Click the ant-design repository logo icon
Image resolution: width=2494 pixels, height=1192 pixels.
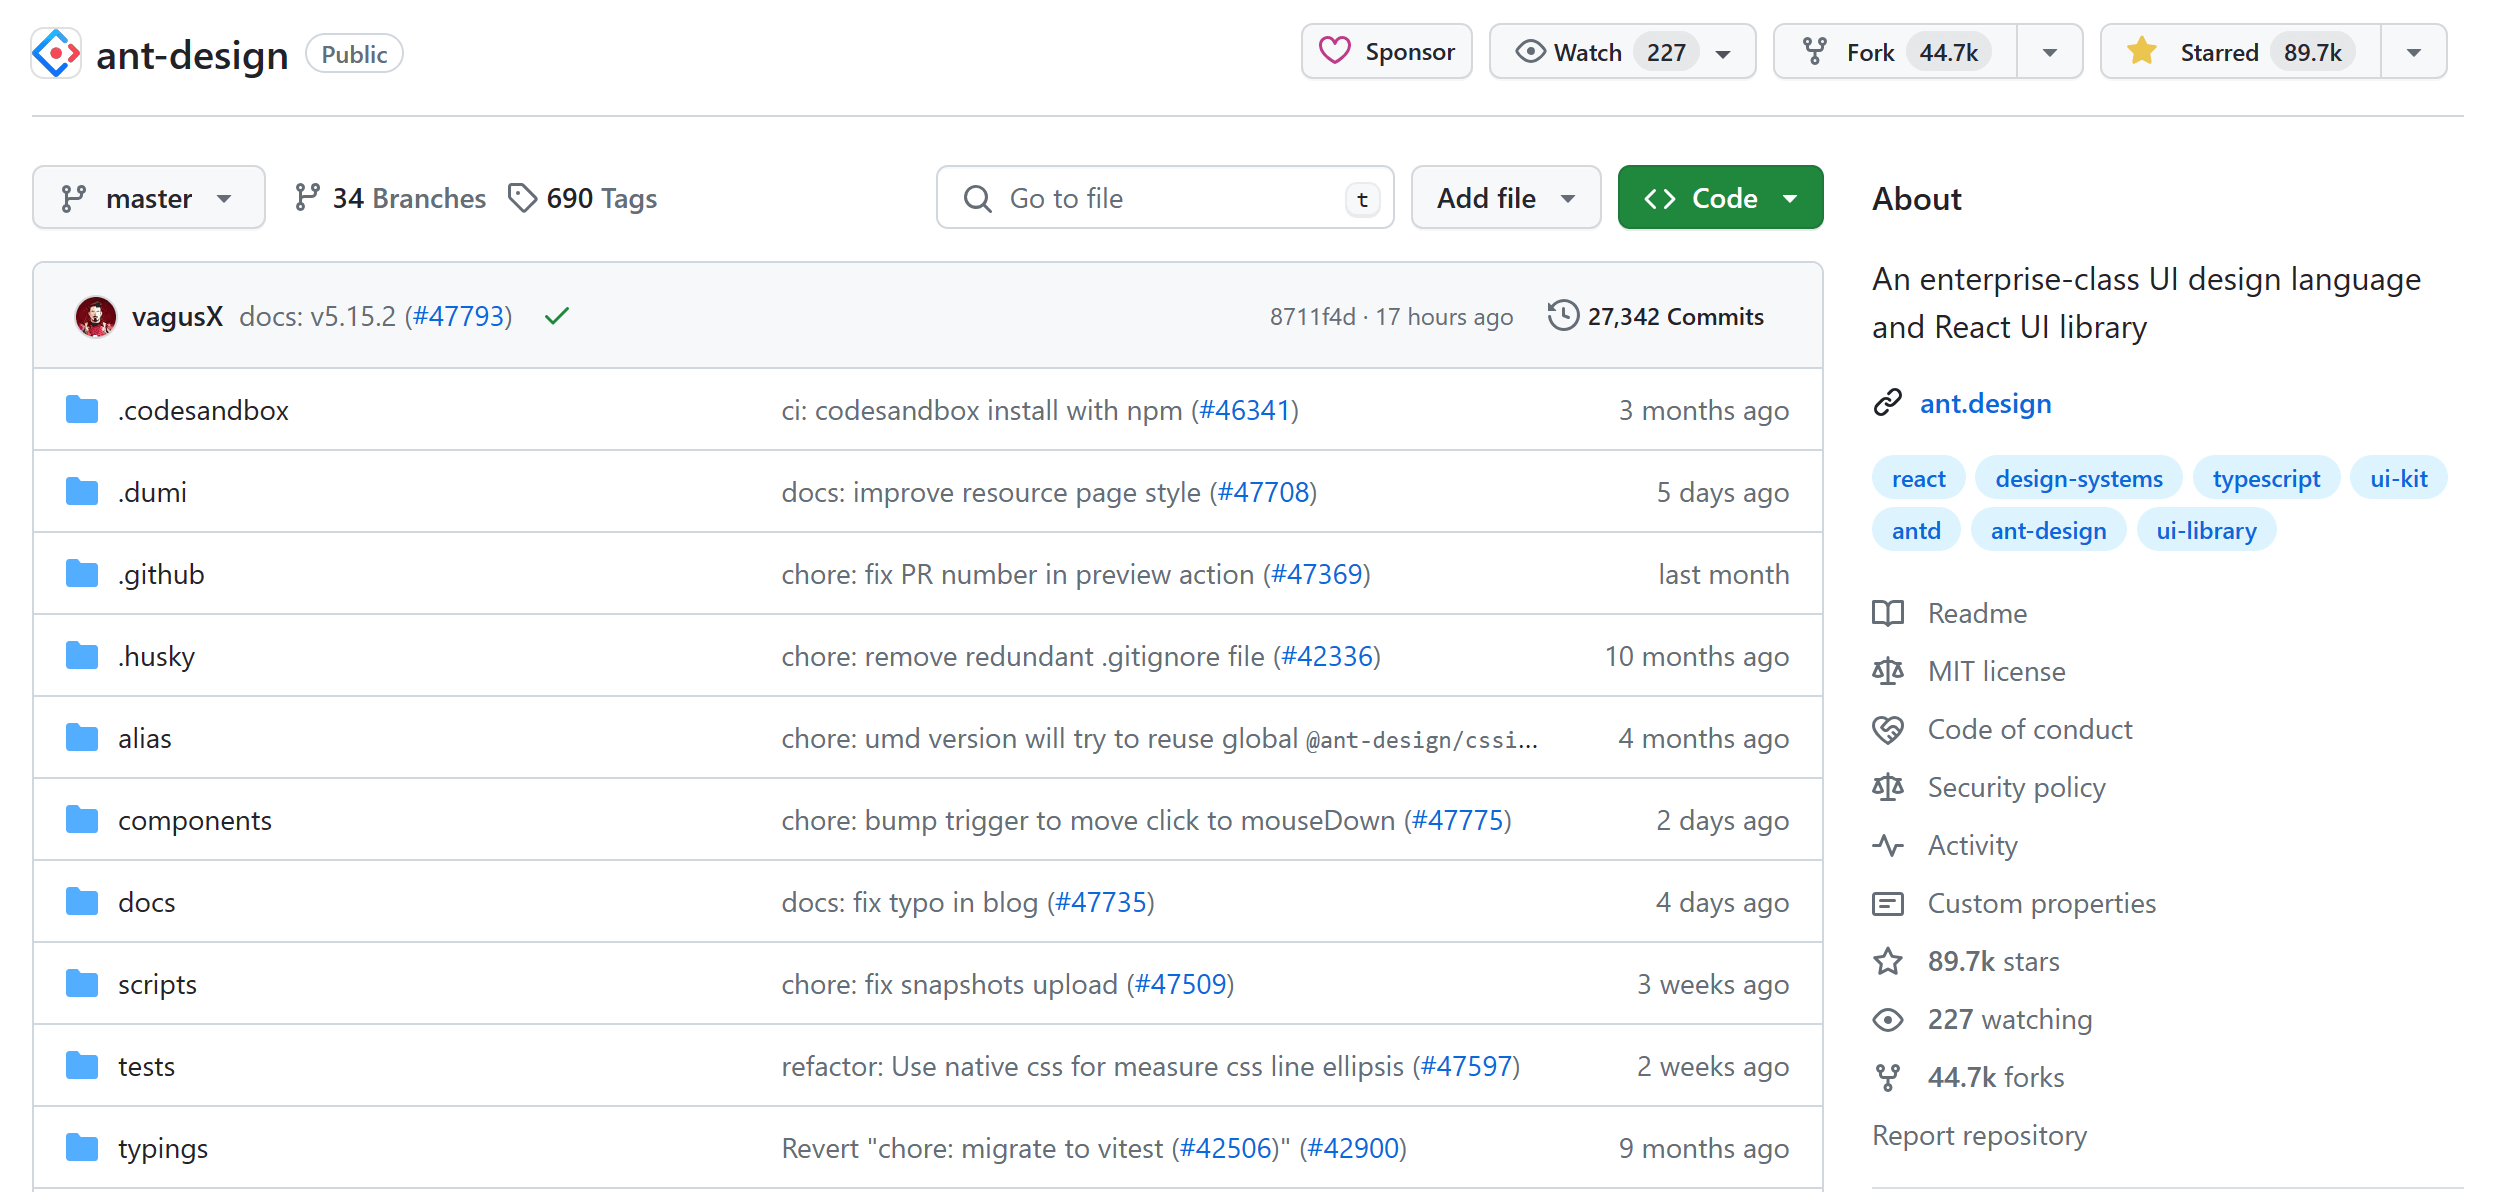[56, 53]
